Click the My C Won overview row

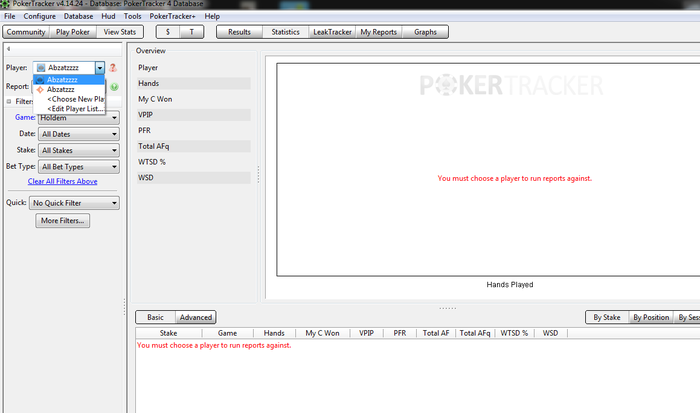click(x=194, y=99)
